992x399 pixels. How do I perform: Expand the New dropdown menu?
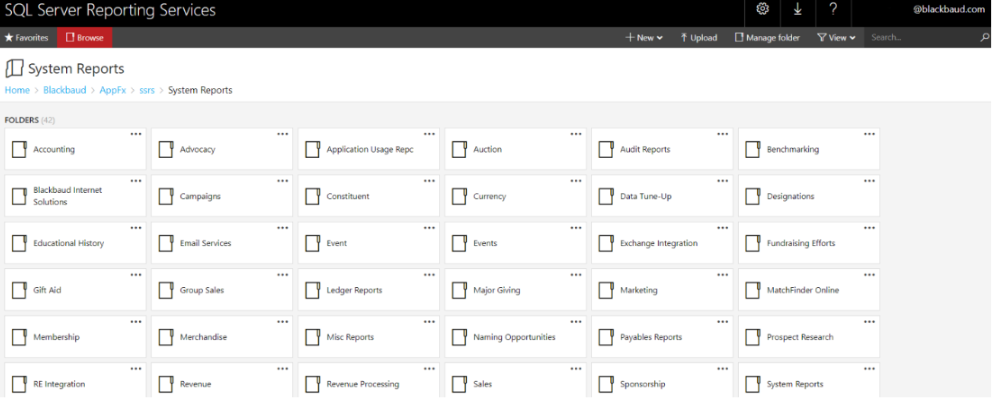pos(644,37)
